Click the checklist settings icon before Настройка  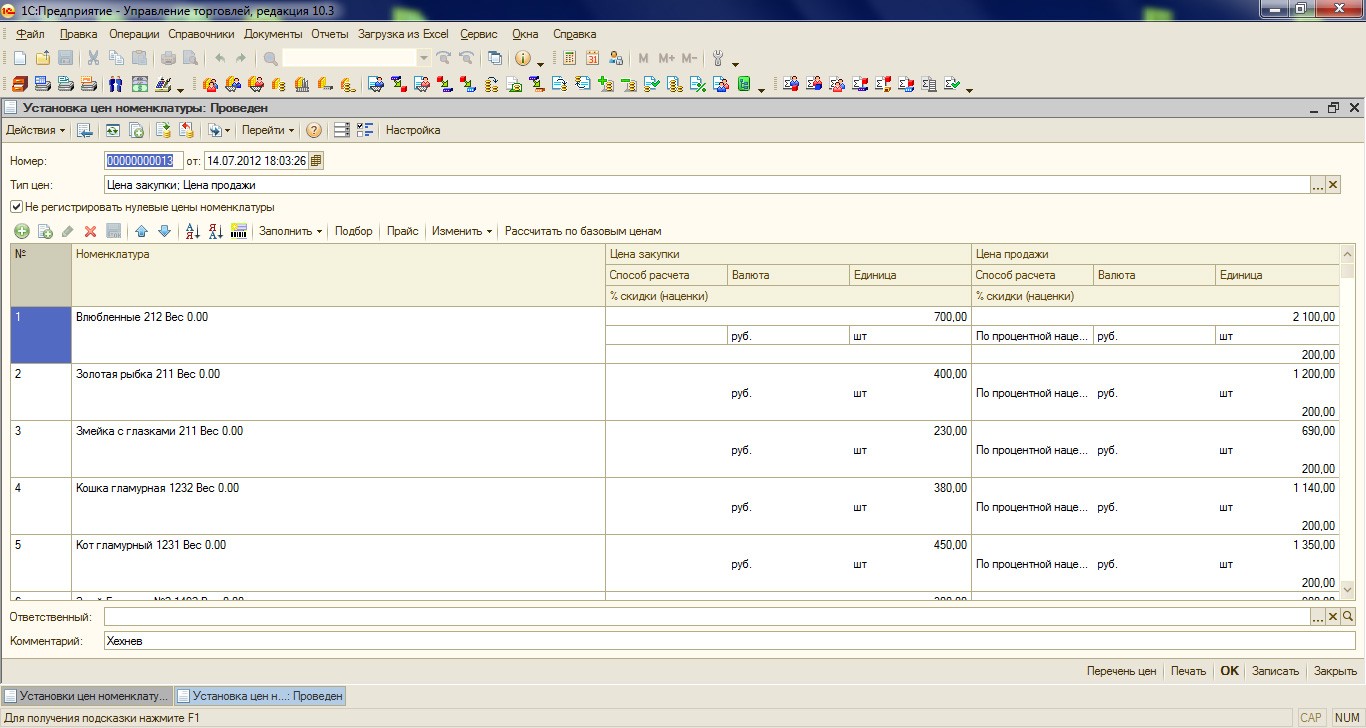tap(365, 130)
